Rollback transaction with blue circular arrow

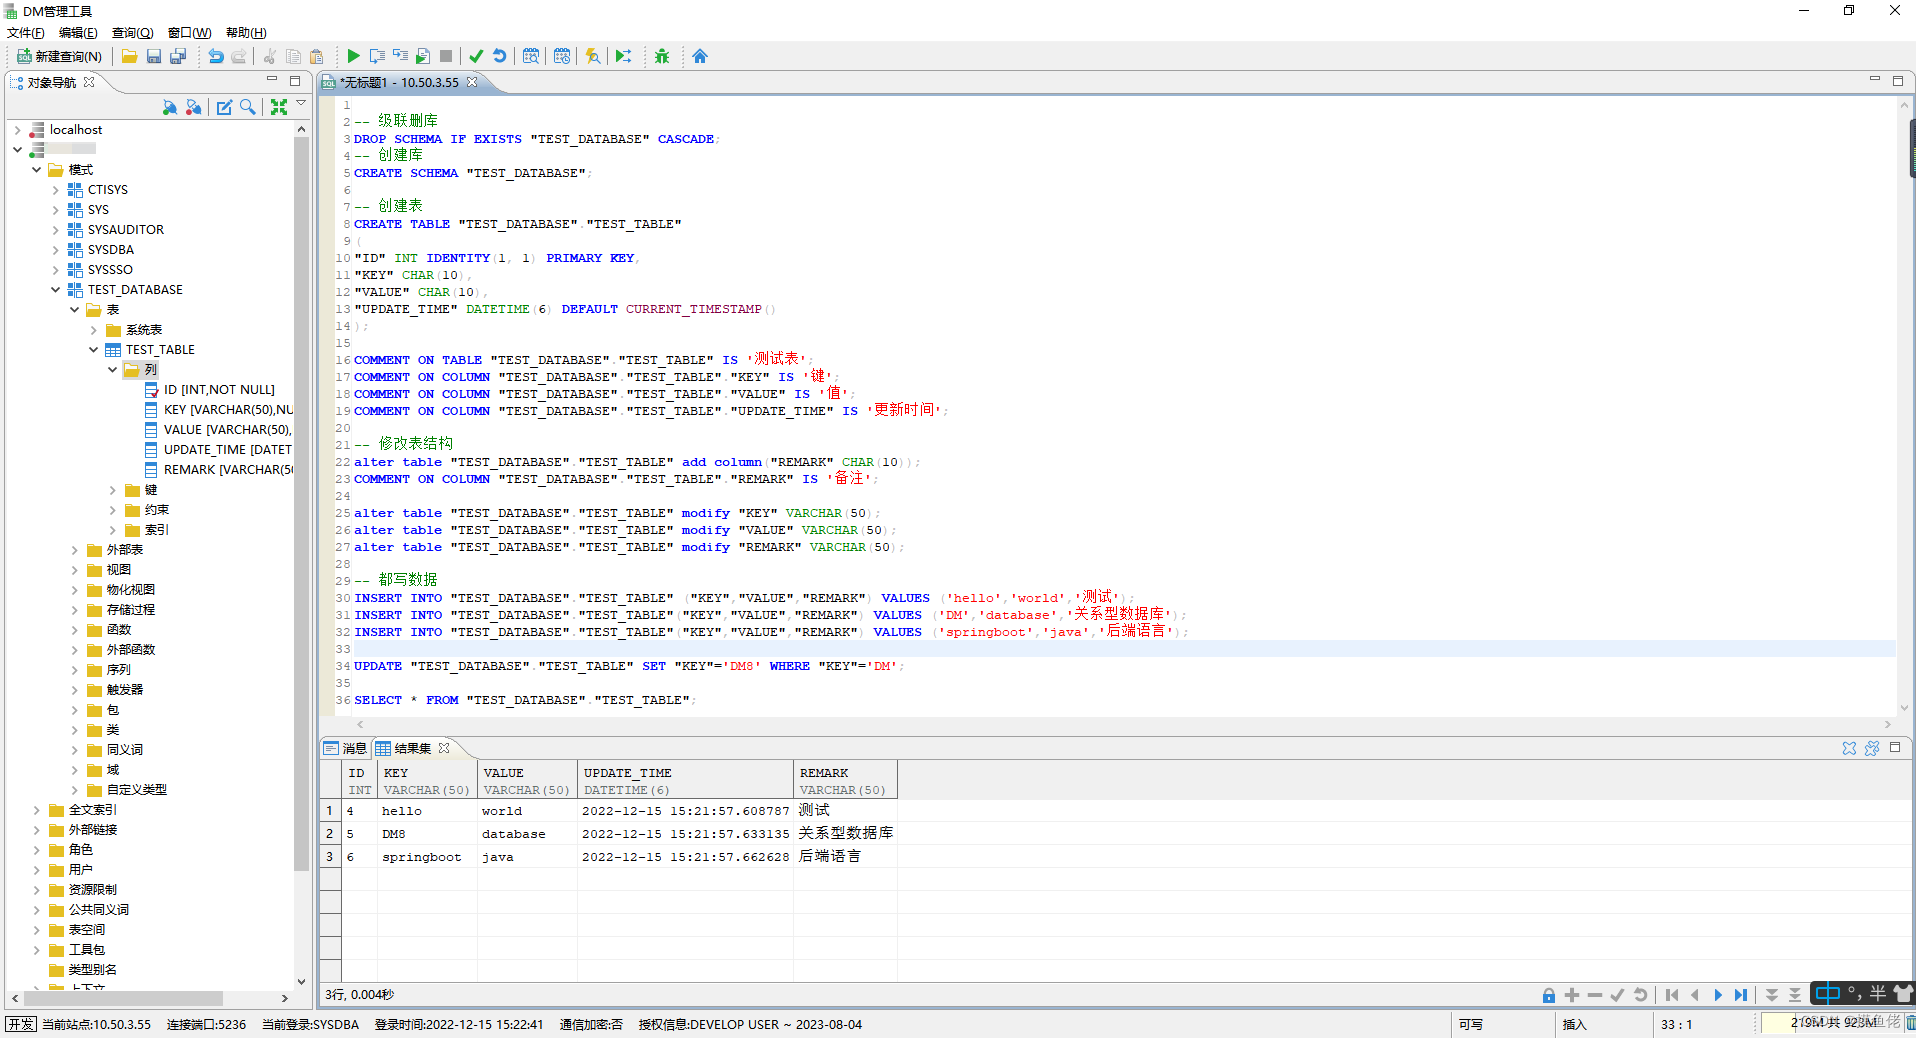tap(500, 57)
